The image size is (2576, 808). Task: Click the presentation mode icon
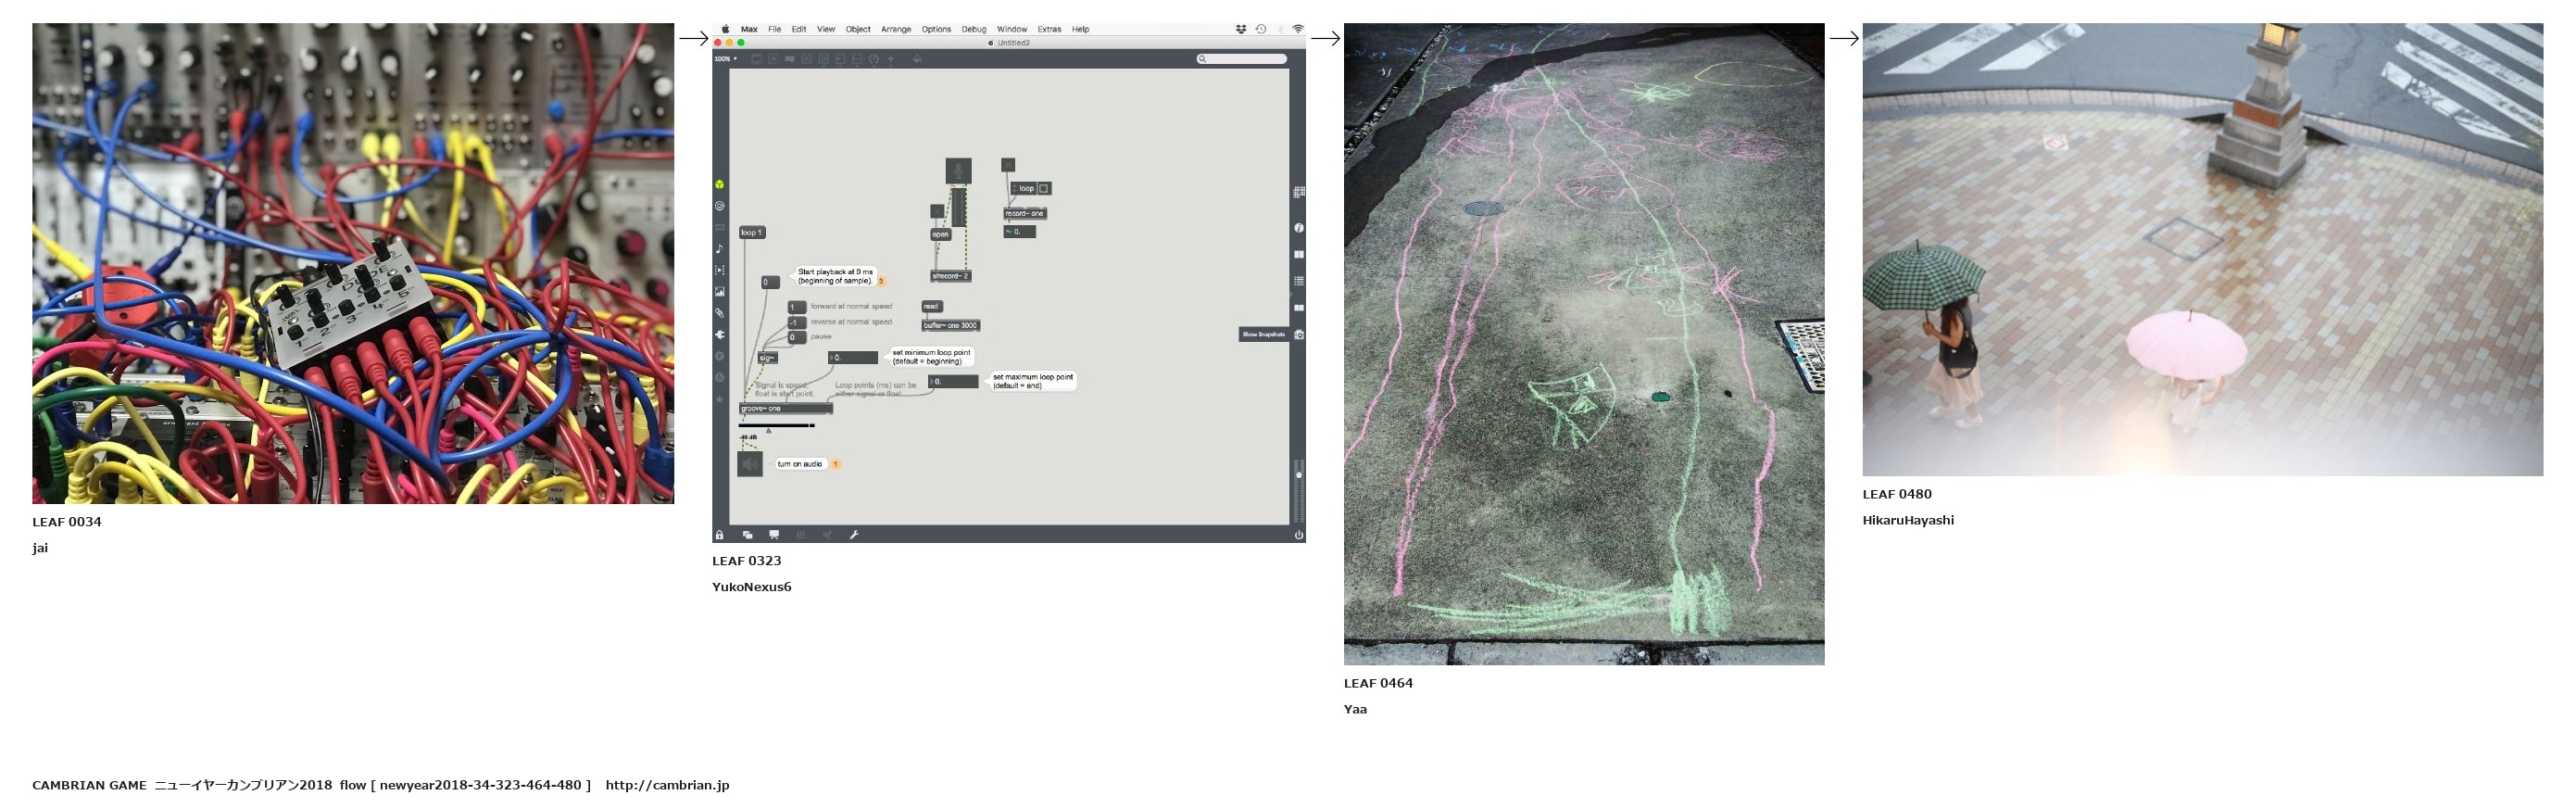point(773,535)
